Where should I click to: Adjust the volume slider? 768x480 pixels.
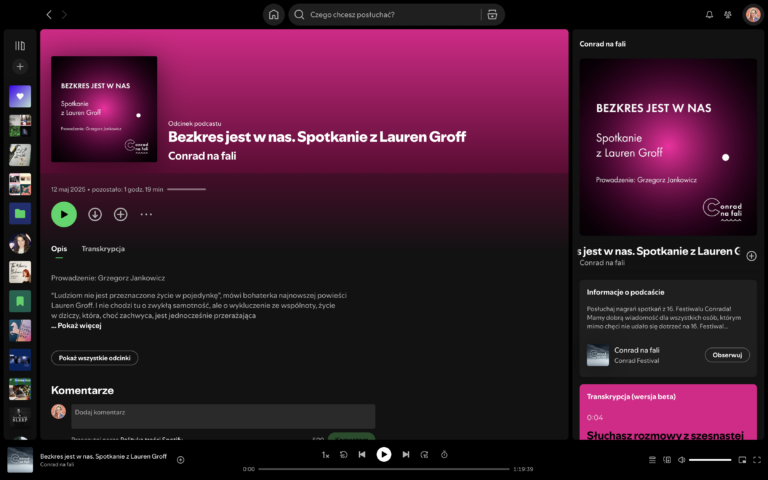click(x=710, y=460)
